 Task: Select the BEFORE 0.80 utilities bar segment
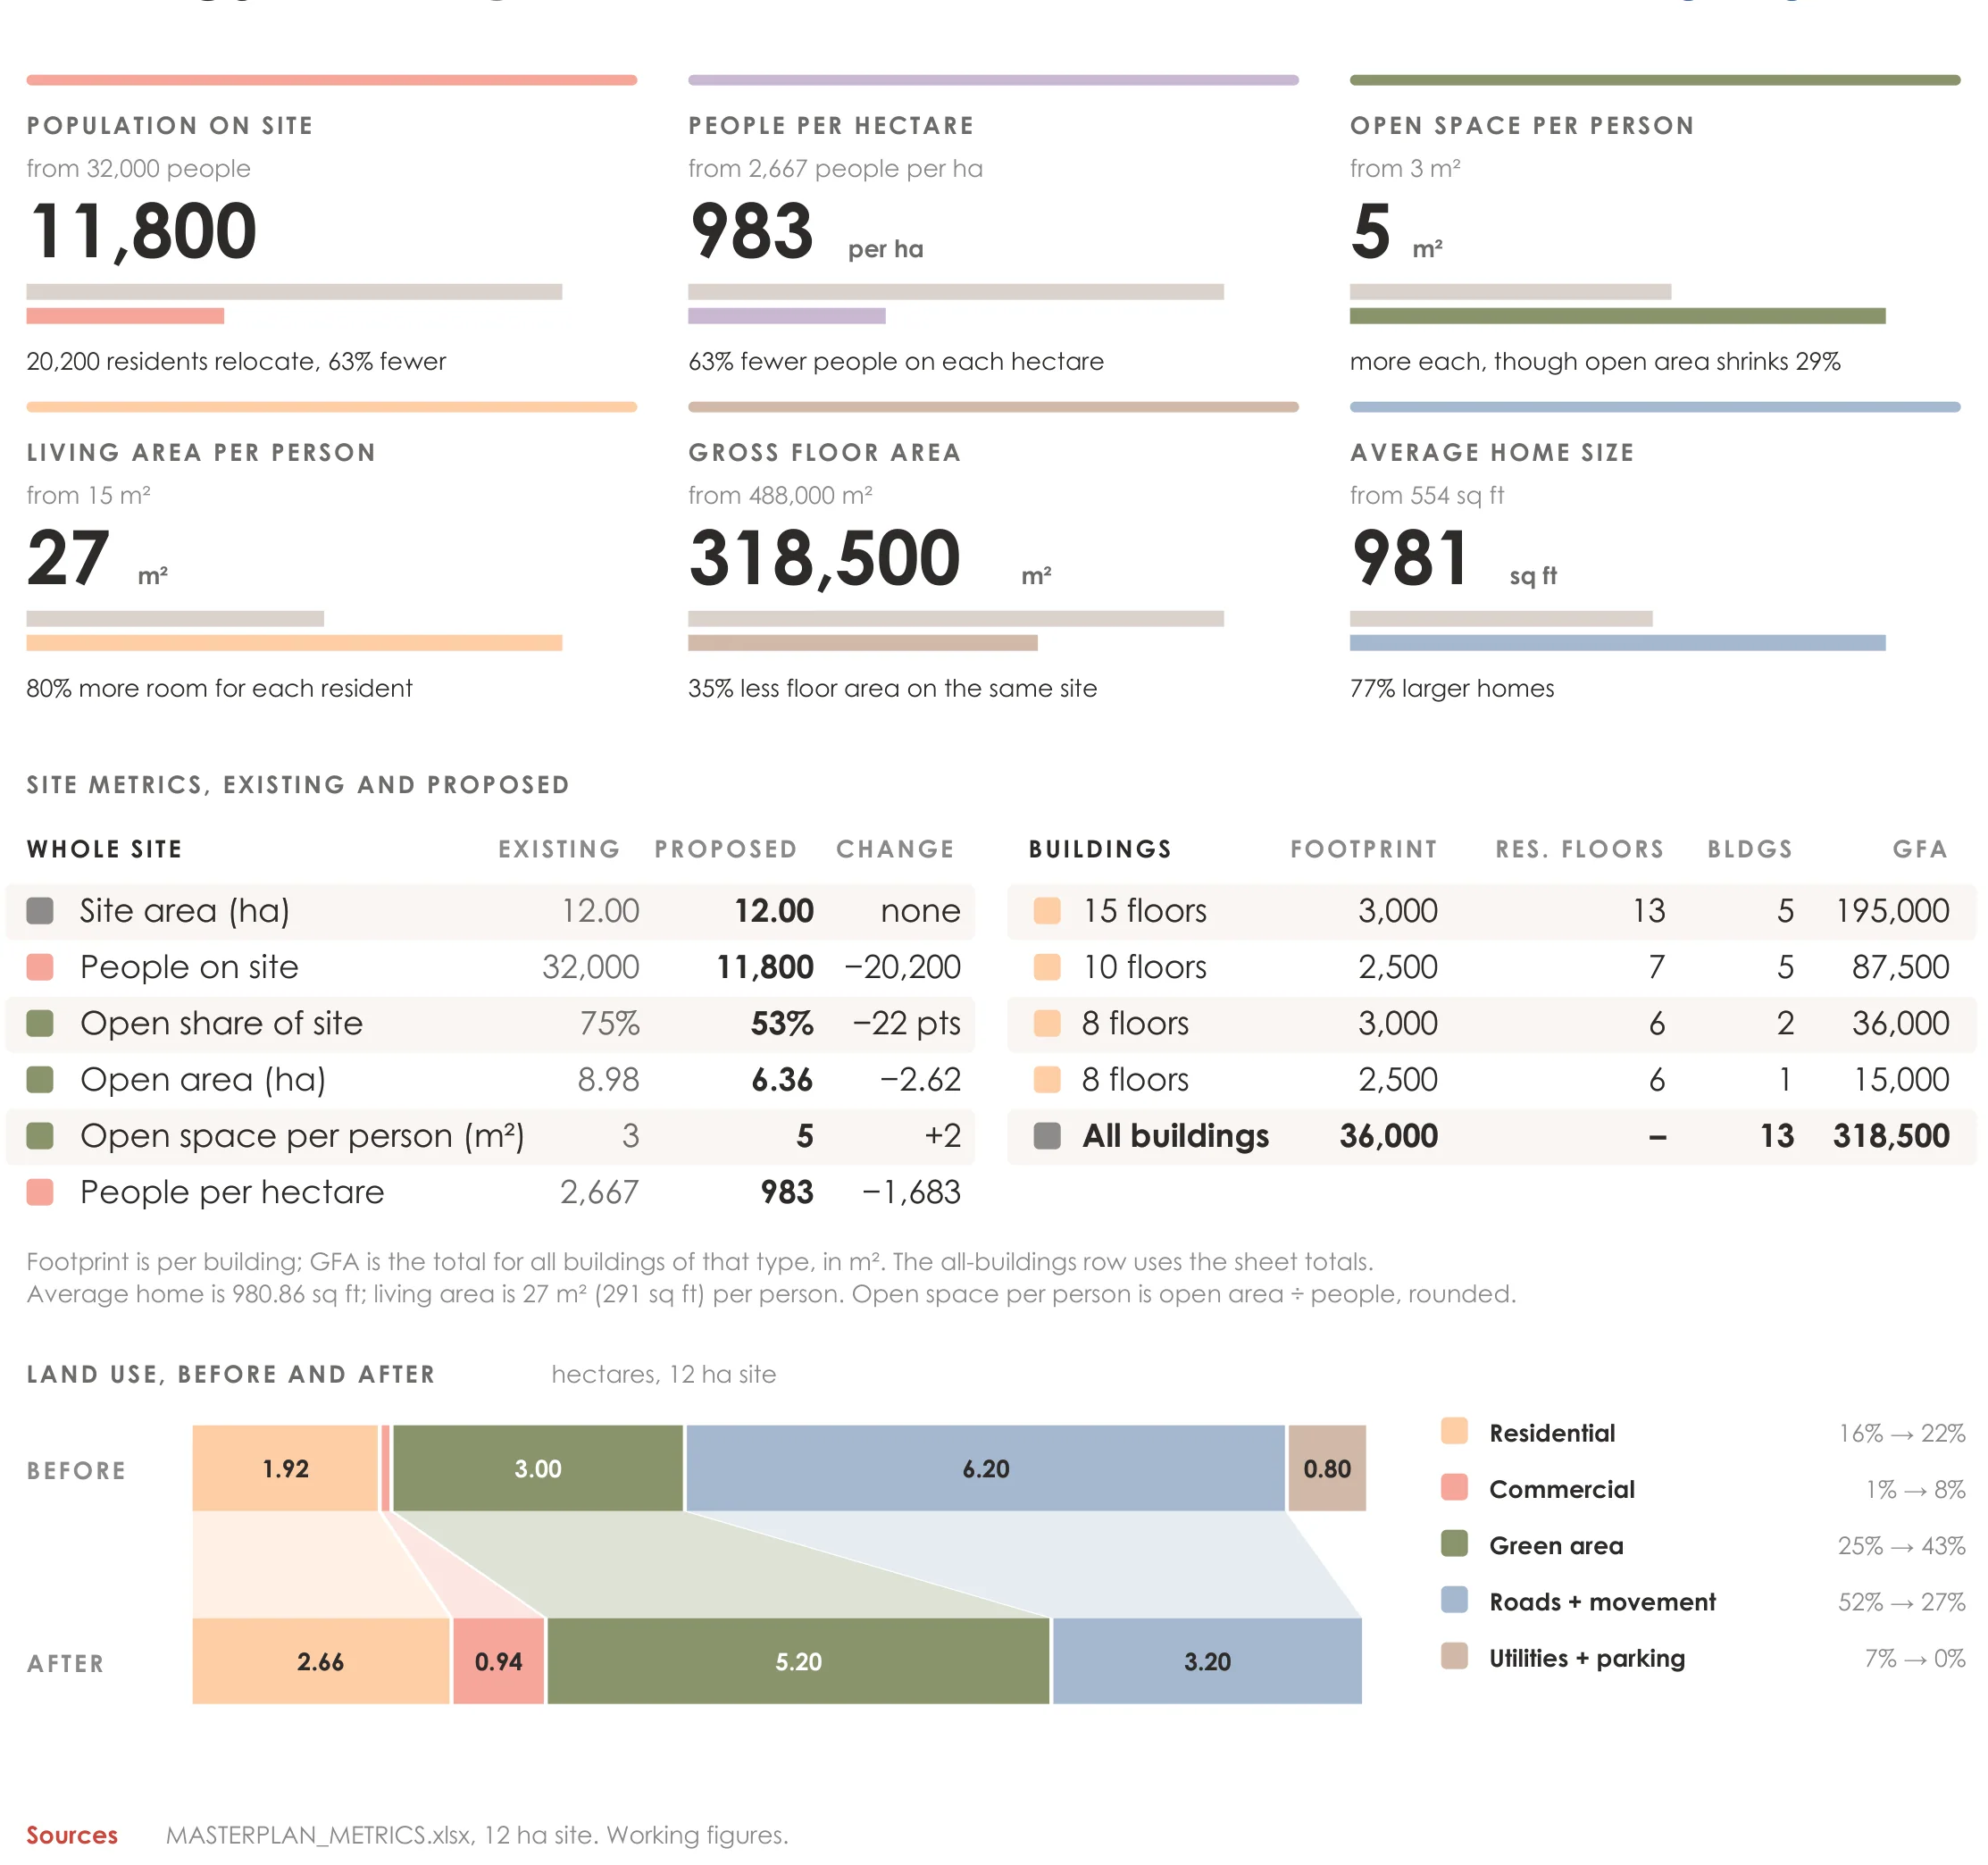coord(1327,1468)
